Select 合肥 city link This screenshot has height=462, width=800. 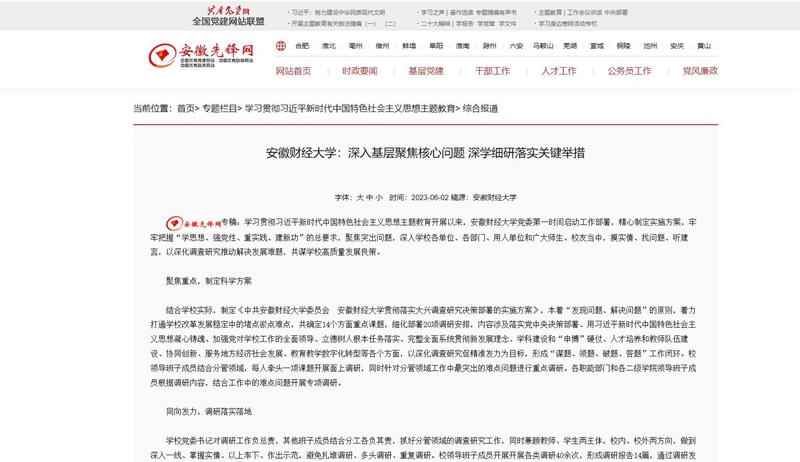pyautogui.click(x=302, y=46)
